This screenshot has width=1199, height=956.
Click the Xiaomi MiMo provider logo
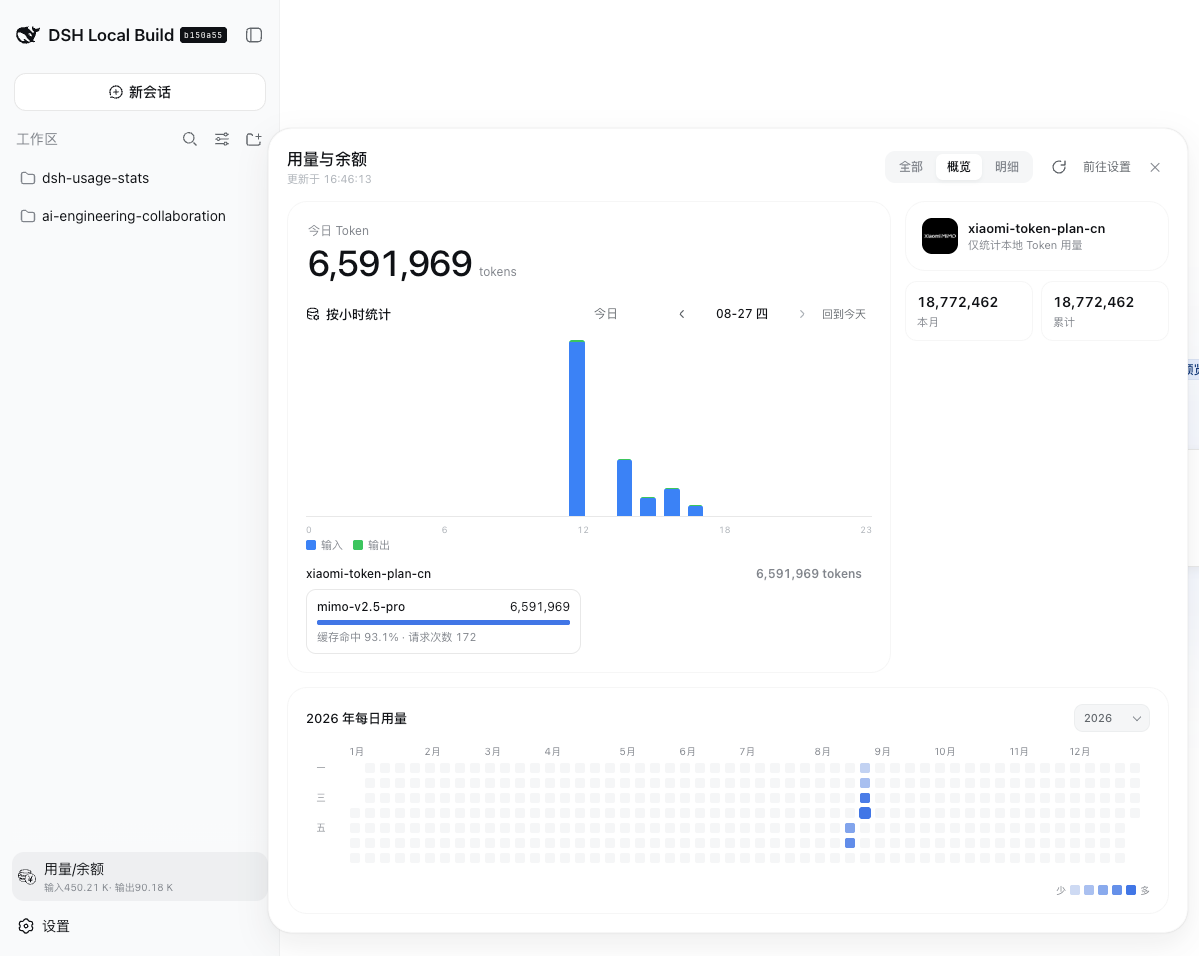click(x=940, y=236)
